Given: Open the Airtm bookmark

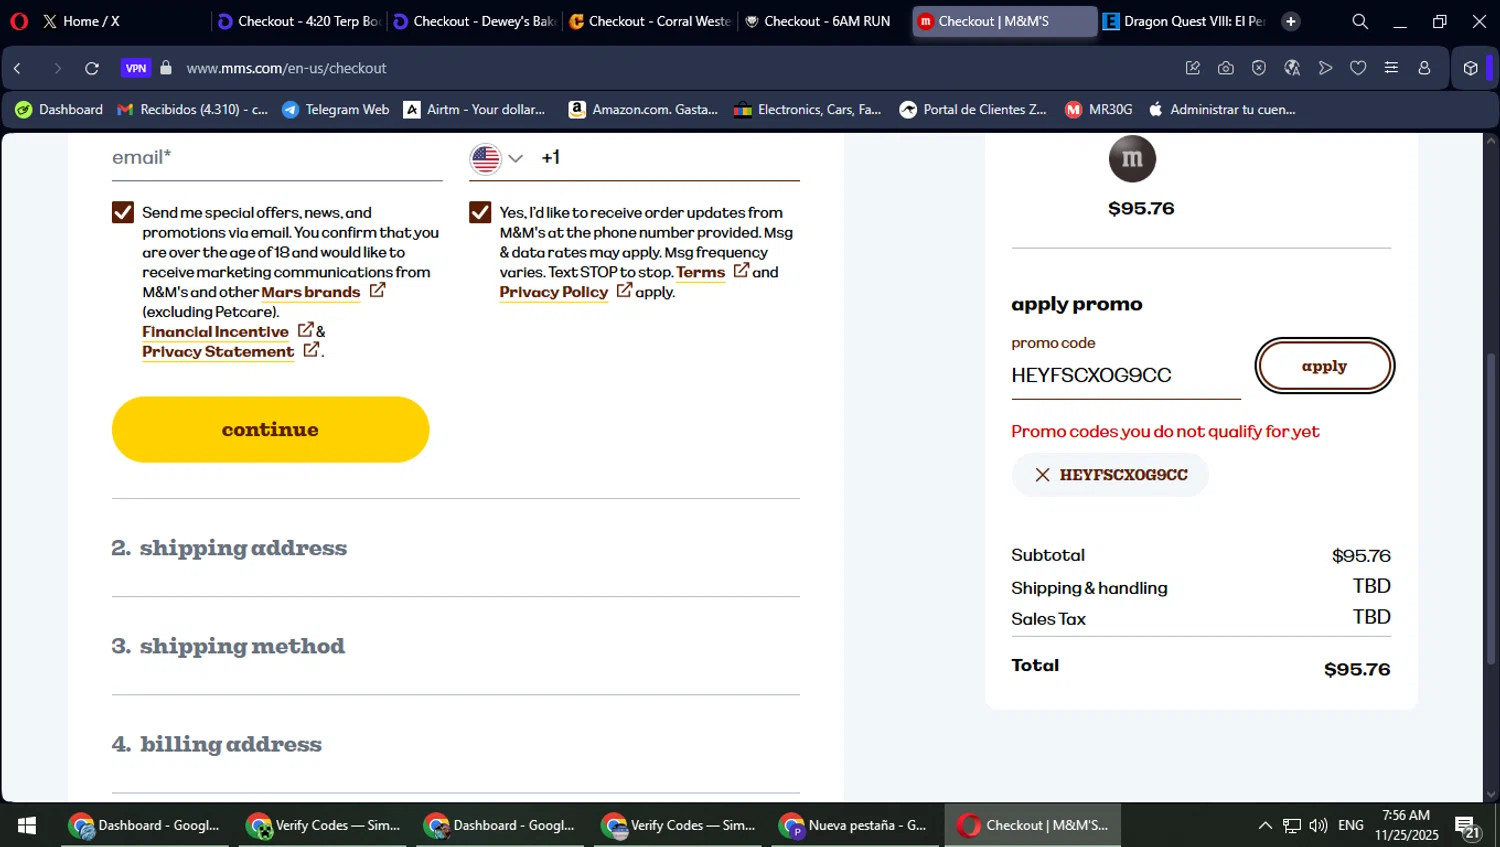Looking at the screenshot, I should coord(474,109).
